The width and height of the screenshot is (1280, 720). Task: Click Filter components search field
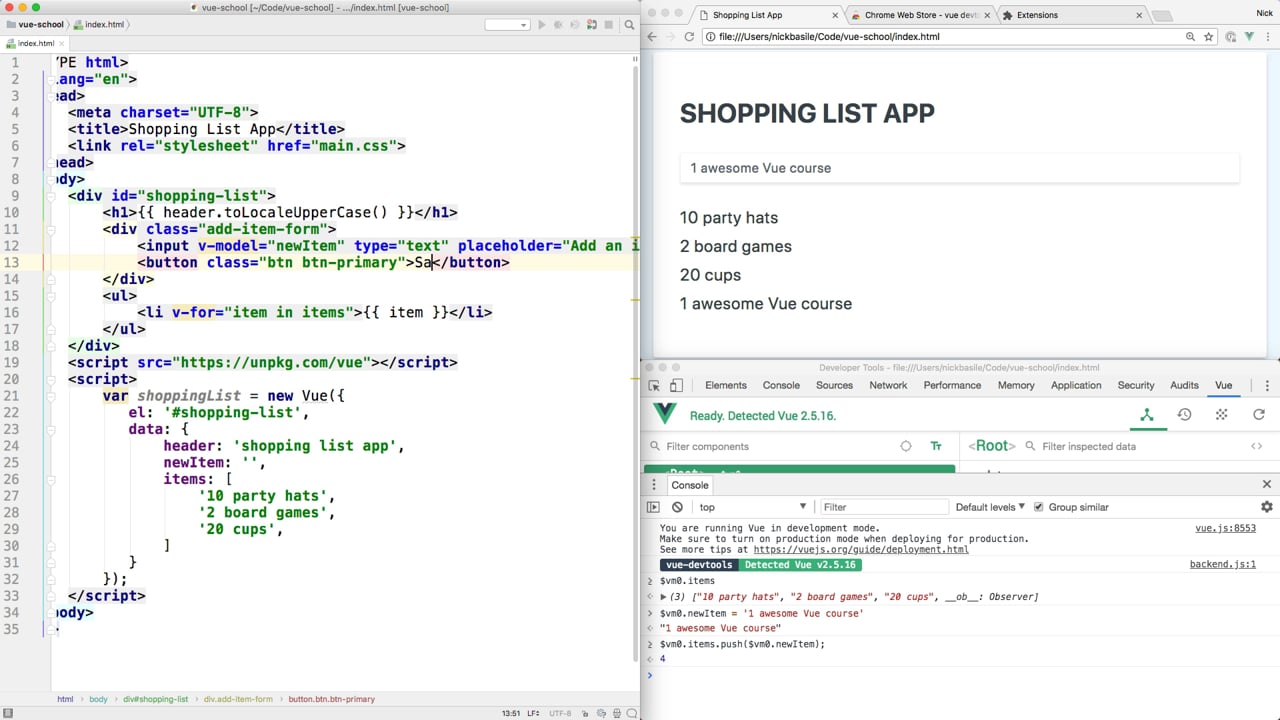770,446
